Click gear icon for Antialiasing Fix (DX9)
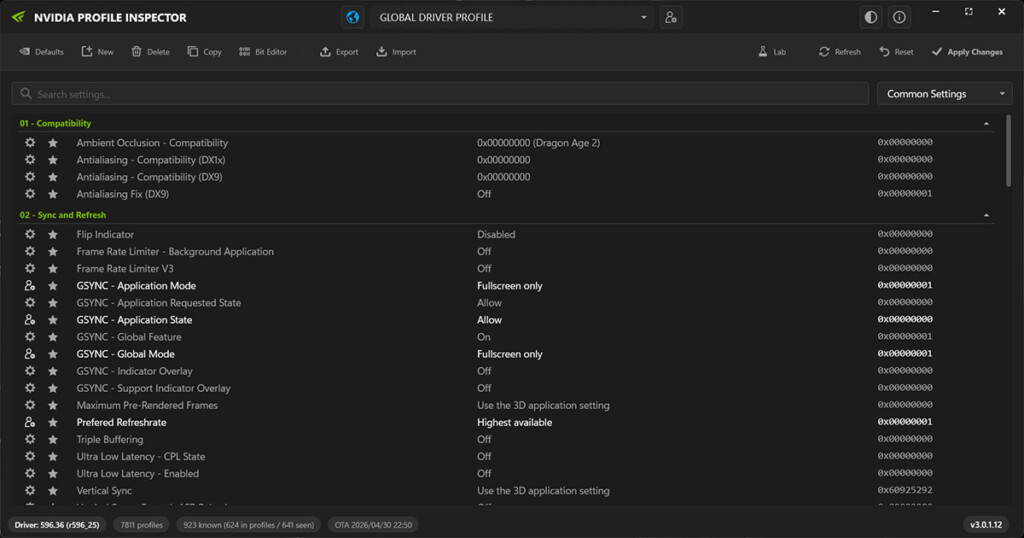 (30, 194)
